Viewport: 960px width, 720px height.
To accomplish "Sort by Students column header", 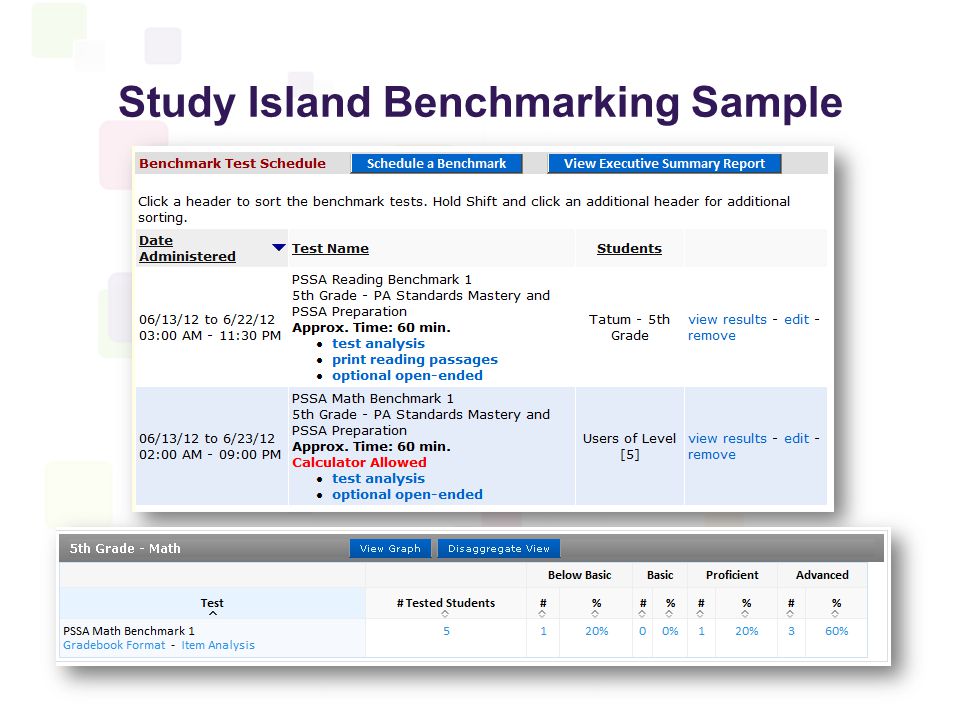I will pos(629,249).
